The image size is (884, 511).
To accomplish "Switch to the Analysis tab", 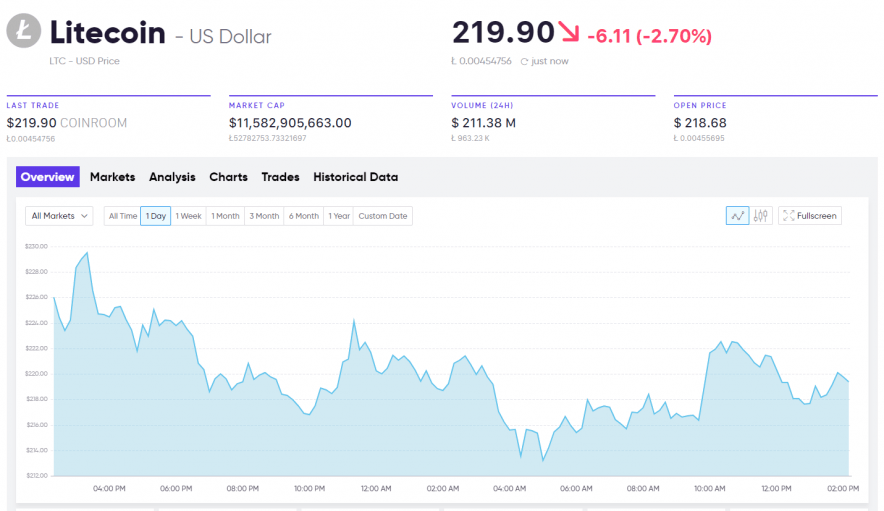I will [172, 177].
